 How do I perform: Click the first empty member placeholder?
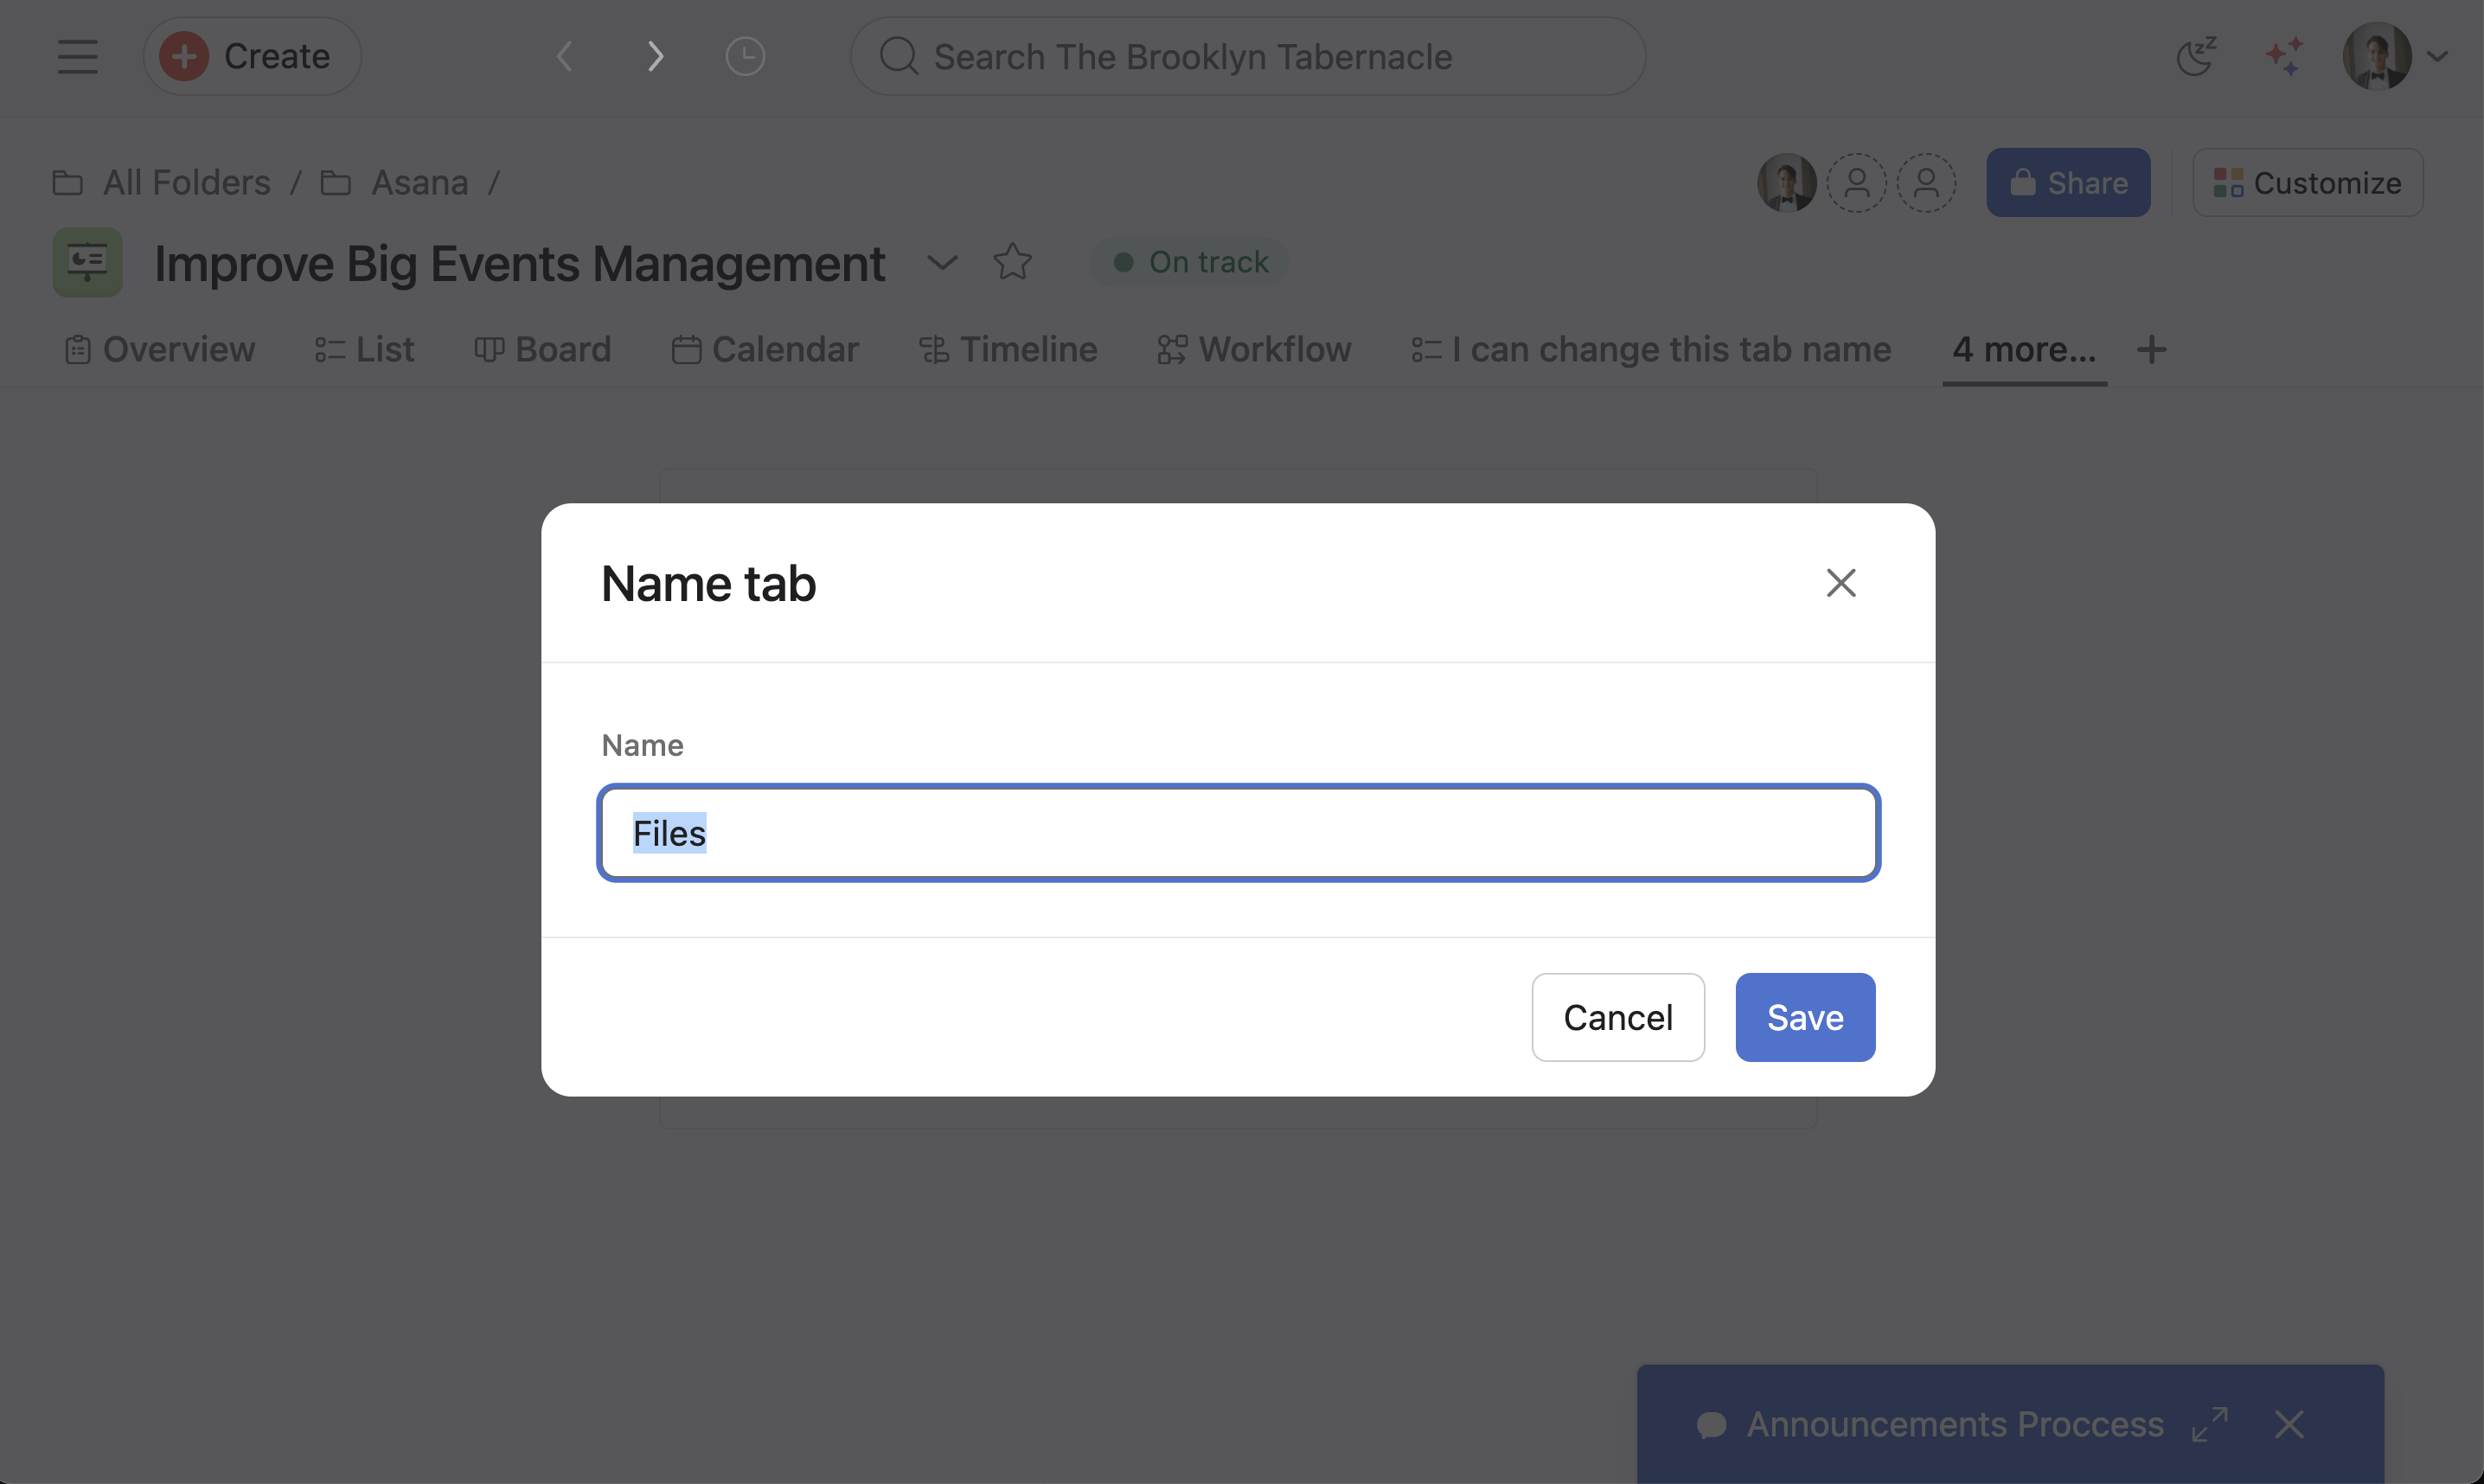pyautogui.click(x=1857, y=183)
